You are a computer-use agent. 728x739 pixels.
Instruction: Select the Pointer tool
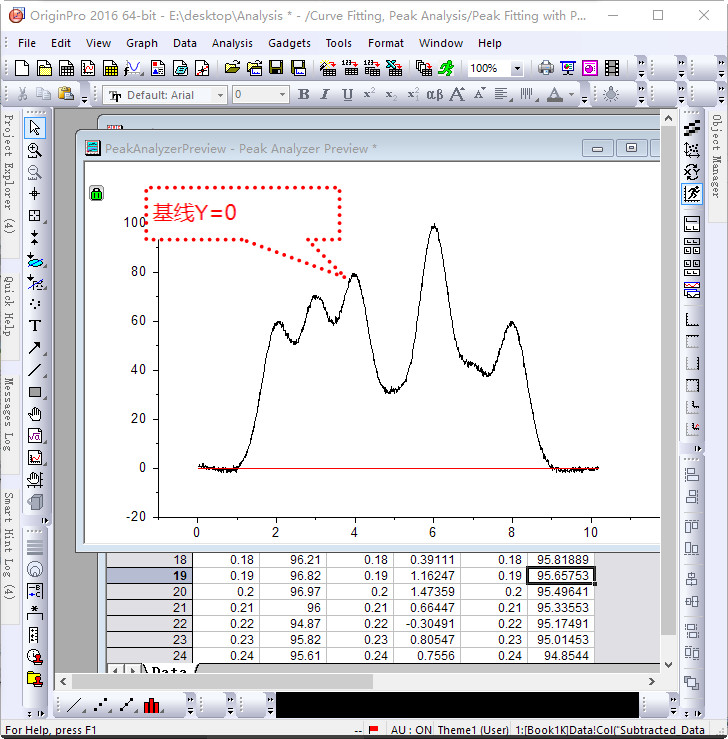[x=34, y=128]
